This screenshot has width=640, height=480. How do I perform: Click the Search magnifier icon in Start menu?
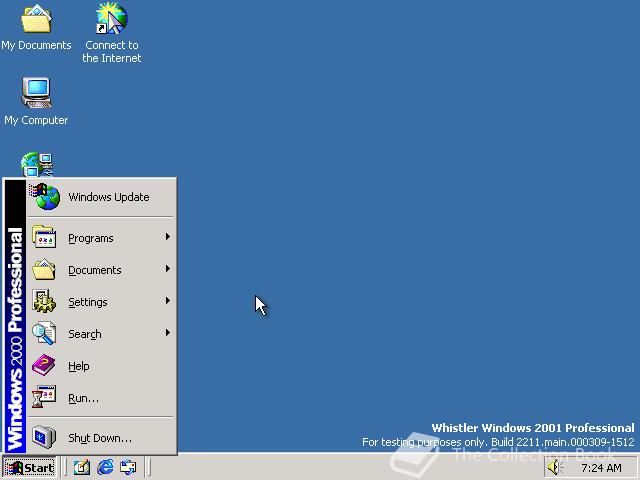44,333
